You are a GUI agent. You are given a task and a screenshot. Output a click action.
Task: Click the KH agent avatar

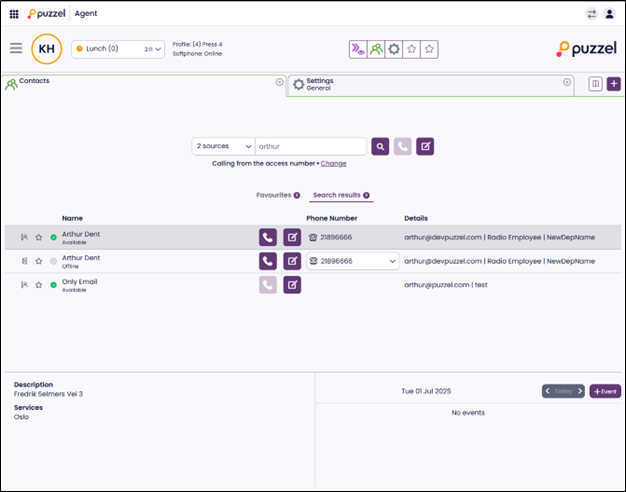click(47, 49)
